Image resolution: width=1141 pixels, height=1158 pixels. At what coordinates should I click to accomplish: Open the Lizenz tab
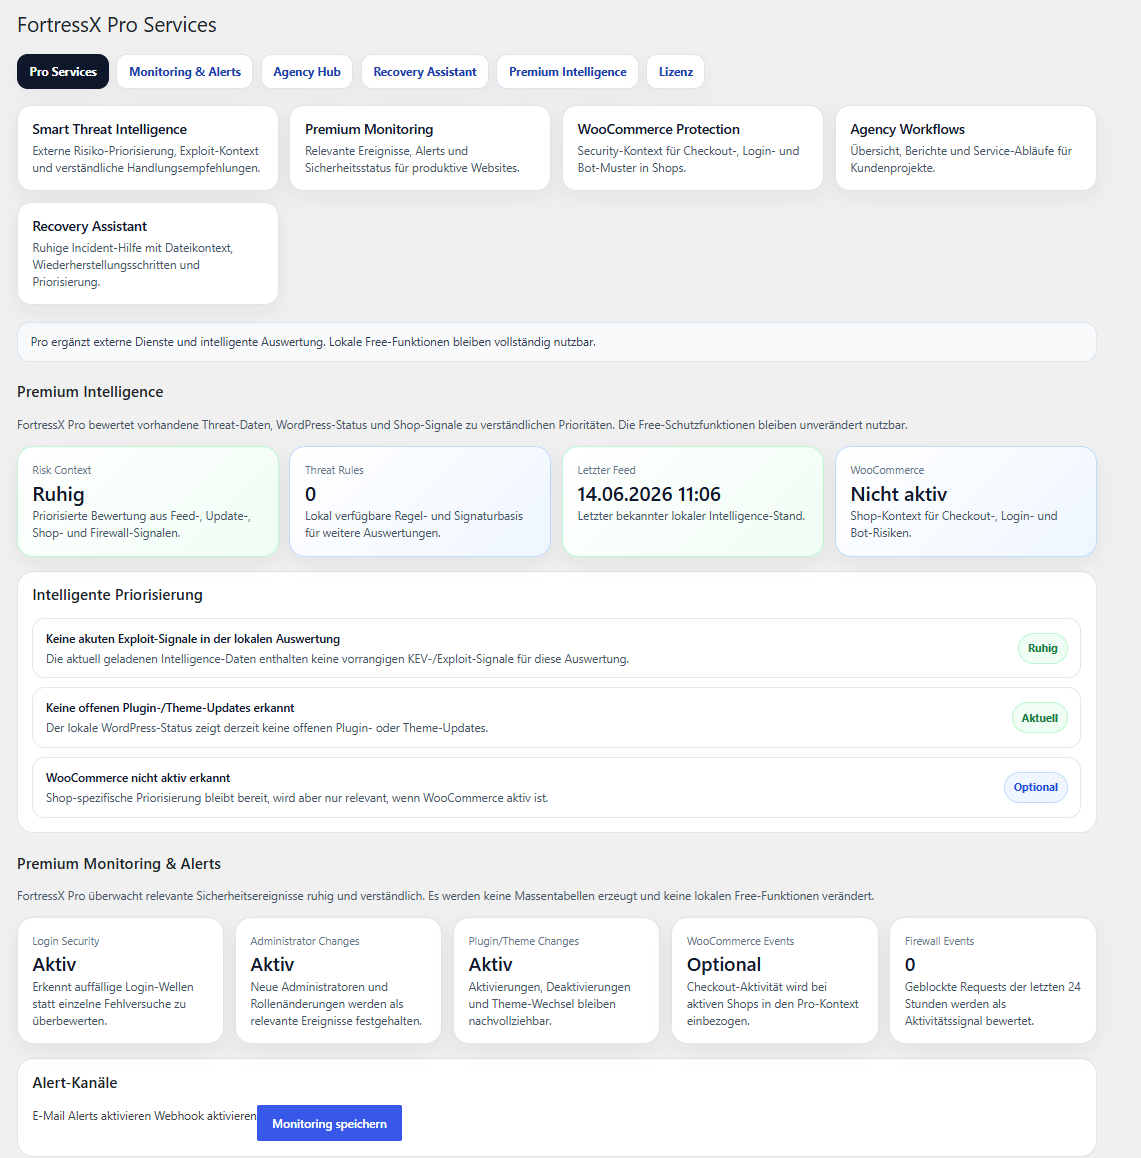click(676, 72)
